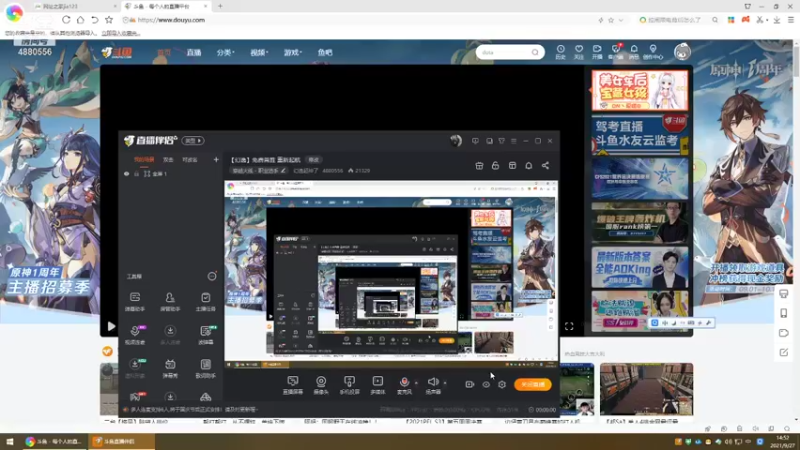This screenshot has width=800, height=450.
Task: Open speaker options arrow
Action: click(x=445, y=383)
